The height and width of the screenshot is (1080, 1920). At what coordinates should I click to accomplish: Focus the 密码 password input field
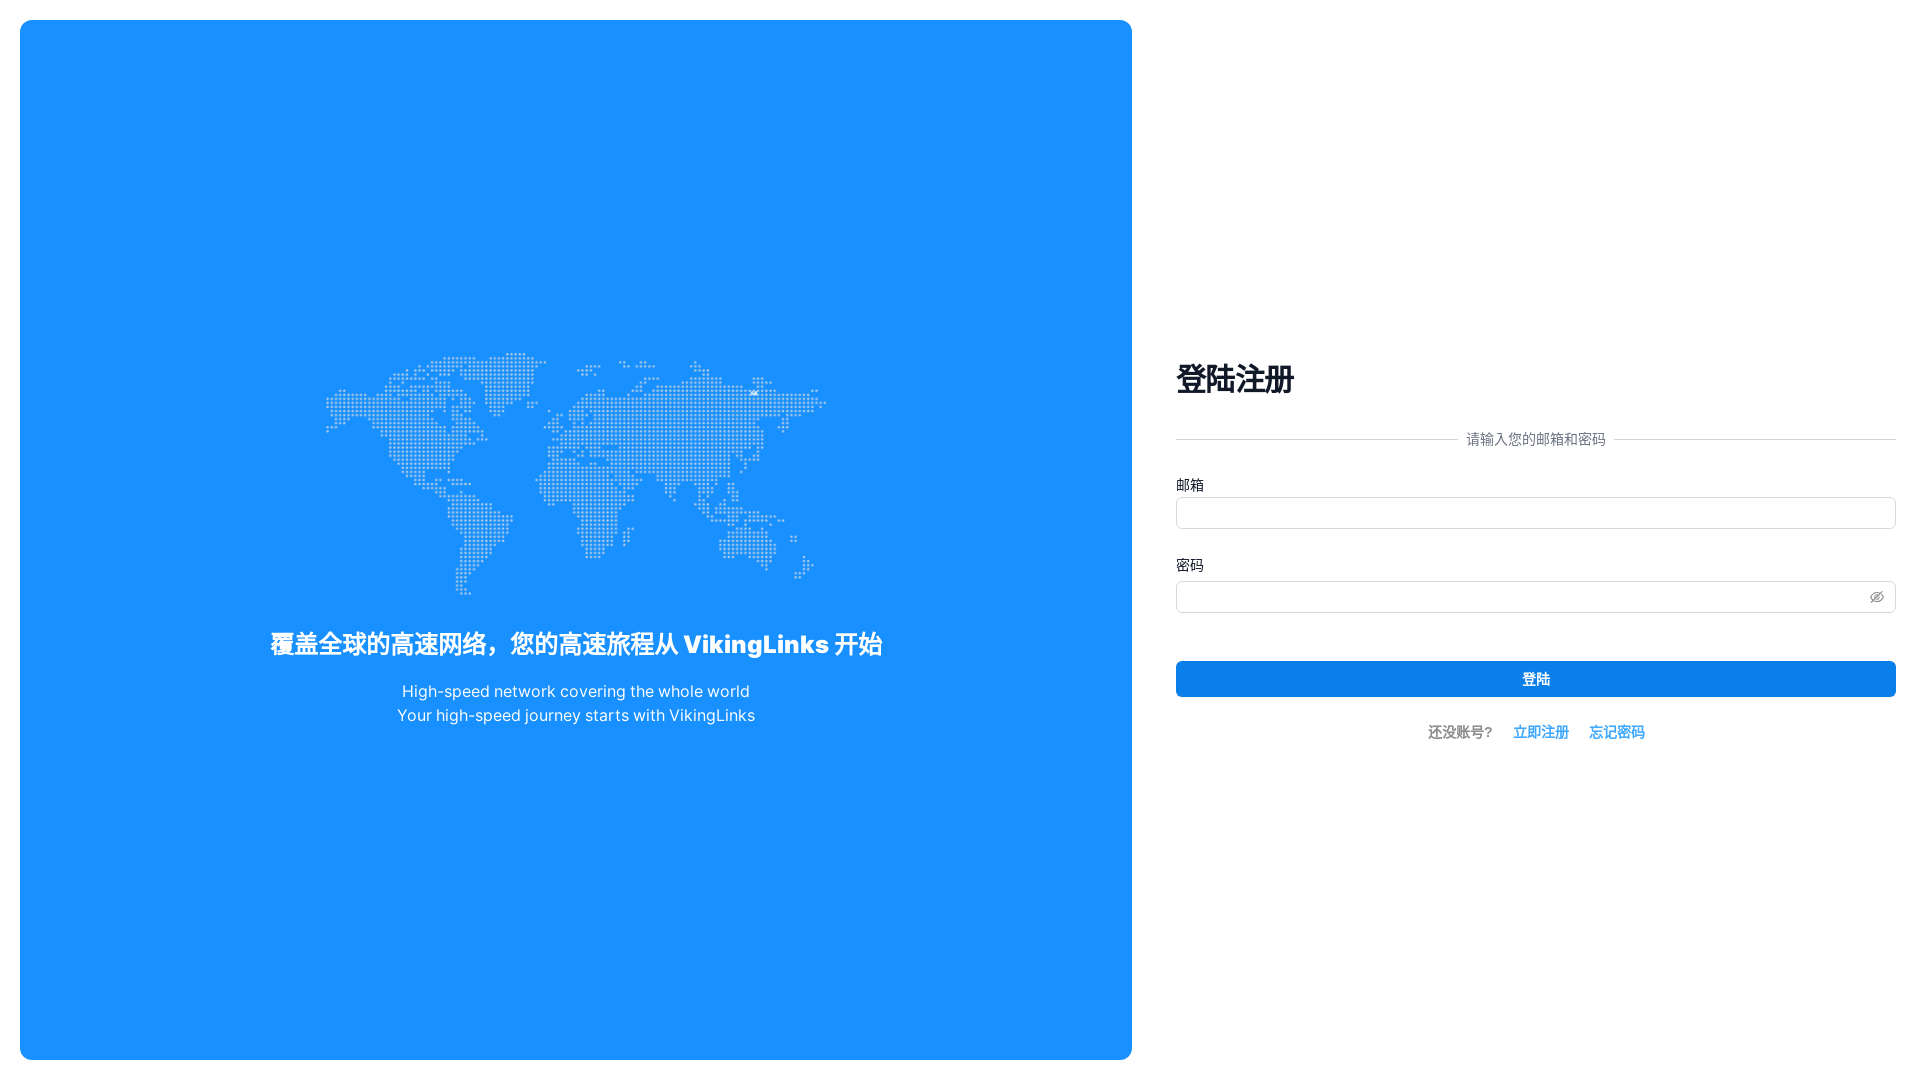(1535, 597)
